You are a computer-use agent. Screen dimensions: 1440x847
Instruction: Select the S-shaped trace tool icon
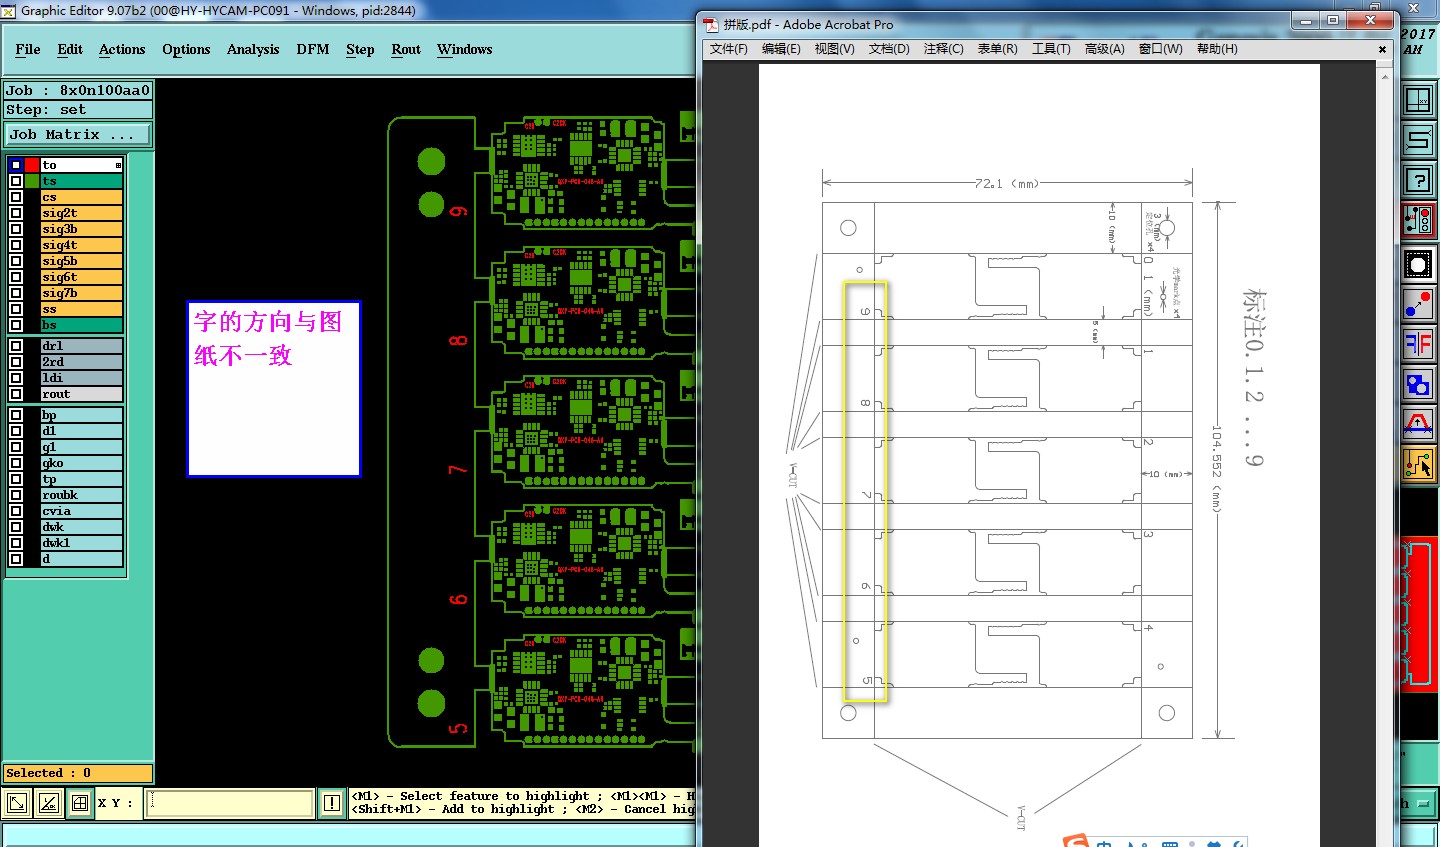(x=1418, y=140)
